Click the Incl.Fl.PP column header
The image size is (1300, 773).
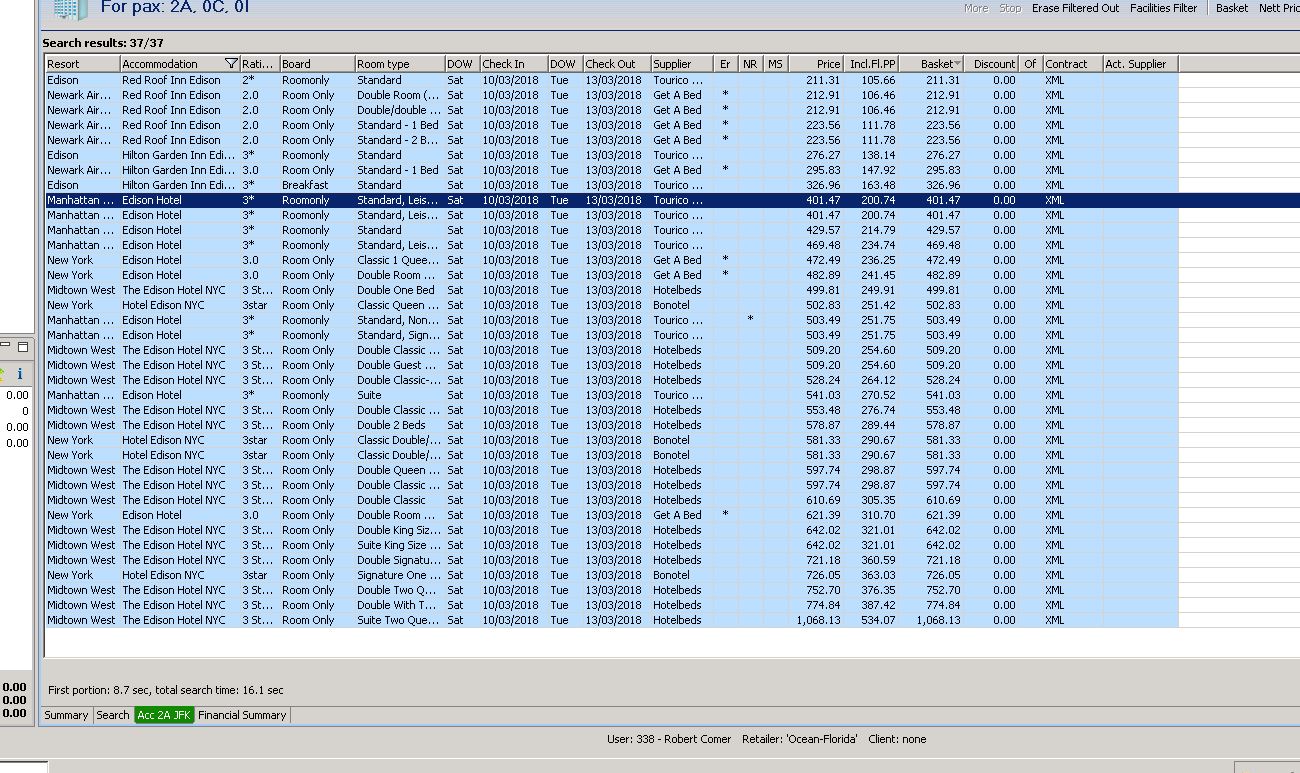point(872,64)
